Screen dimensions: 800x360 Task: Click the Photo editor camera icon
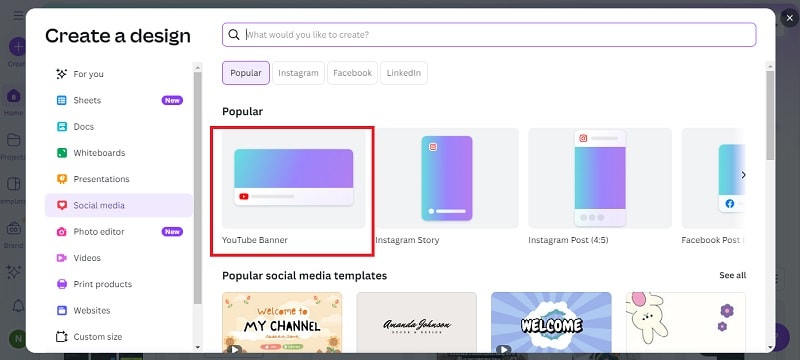click(62, 232)
